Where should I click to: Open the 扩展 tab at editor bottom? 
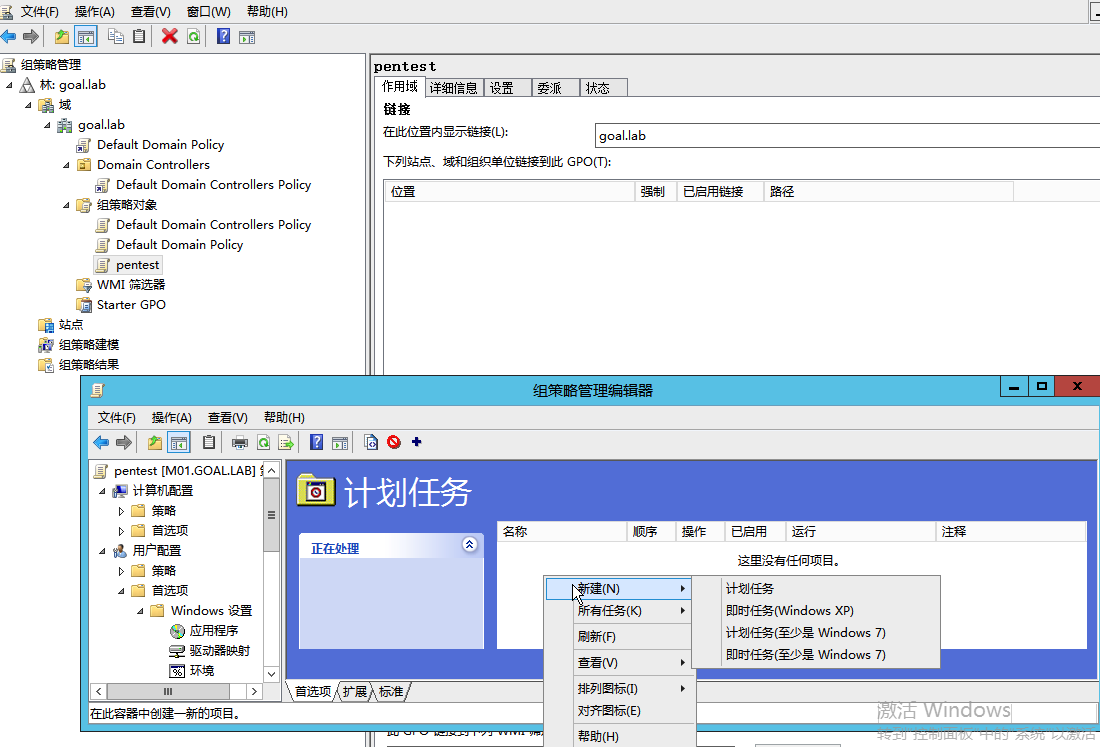(x=354, y=691)
